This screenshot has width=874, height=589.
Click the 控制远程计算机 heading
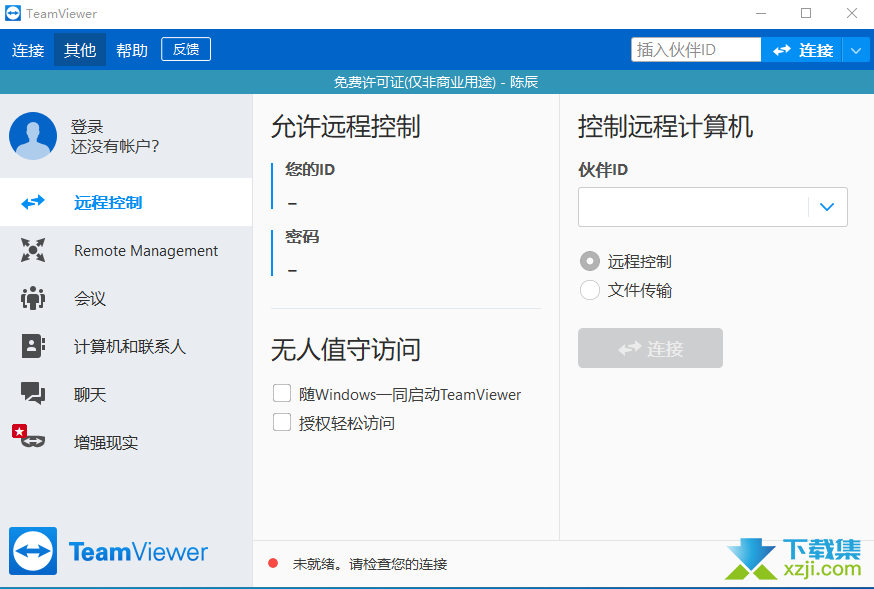pyautogui.click(x=666, y=126)
